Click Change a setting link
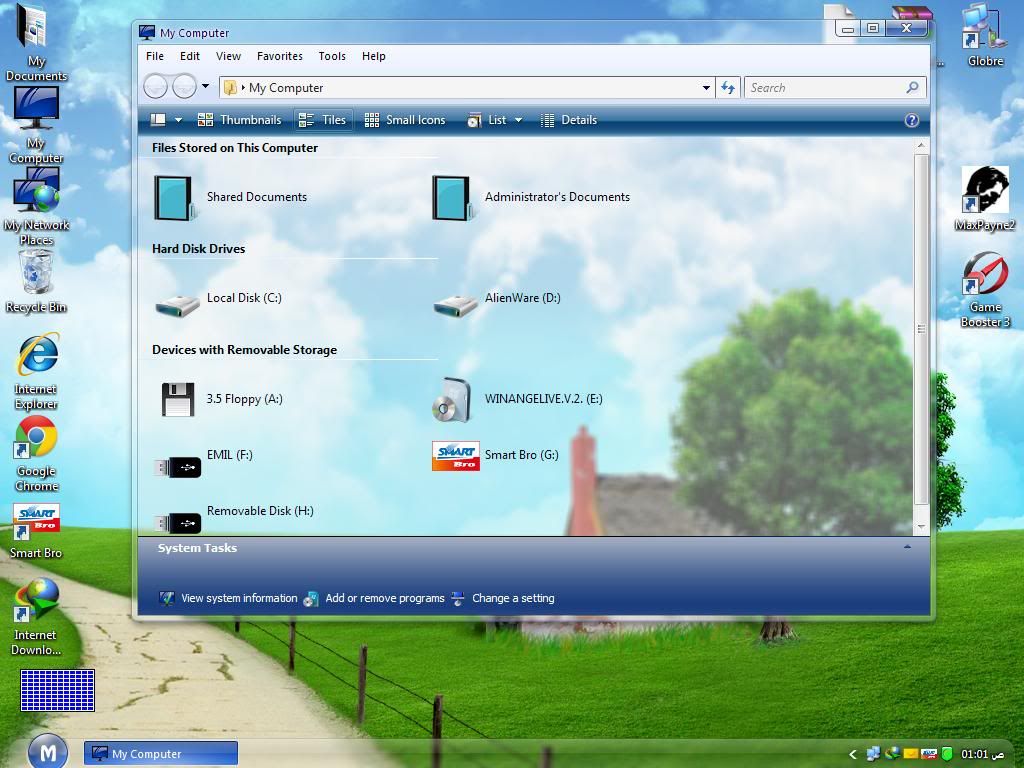 pyautogui.click(x=503, y=598)
